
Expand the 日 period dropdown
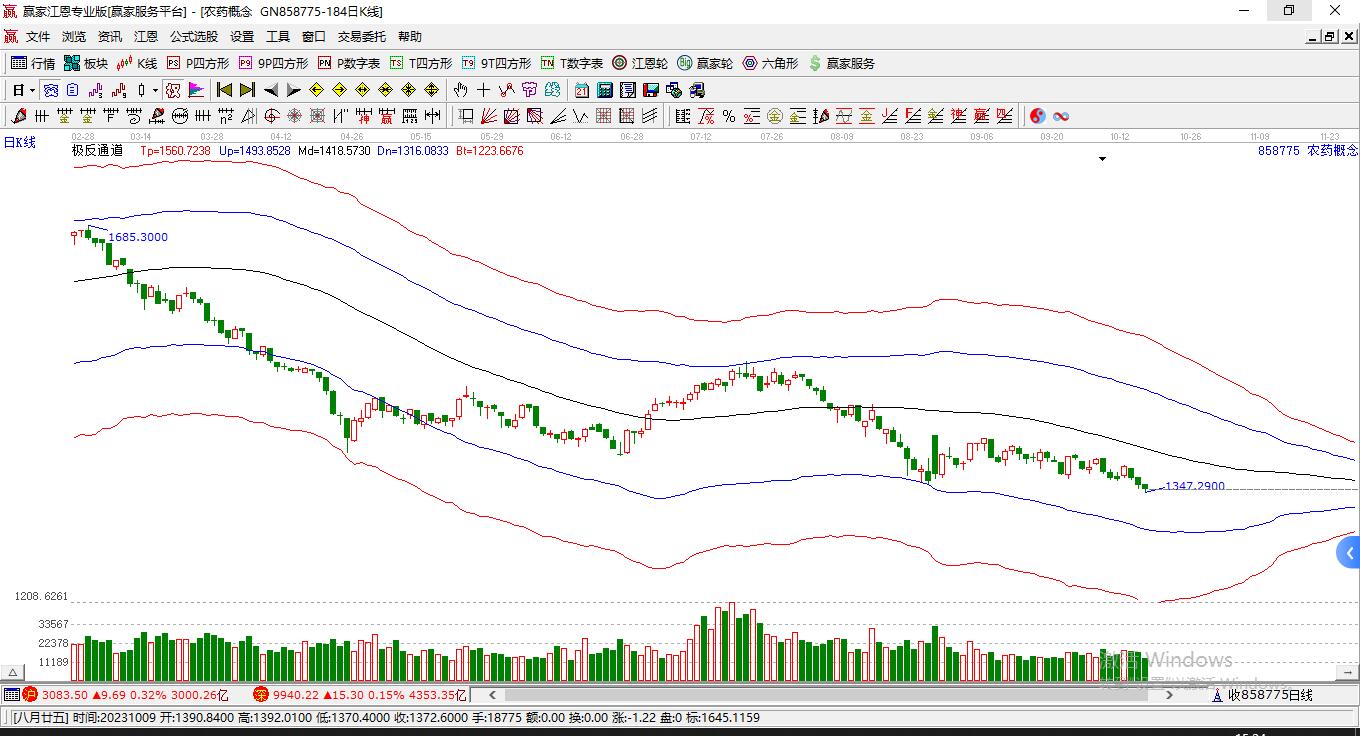click(32, 90)
